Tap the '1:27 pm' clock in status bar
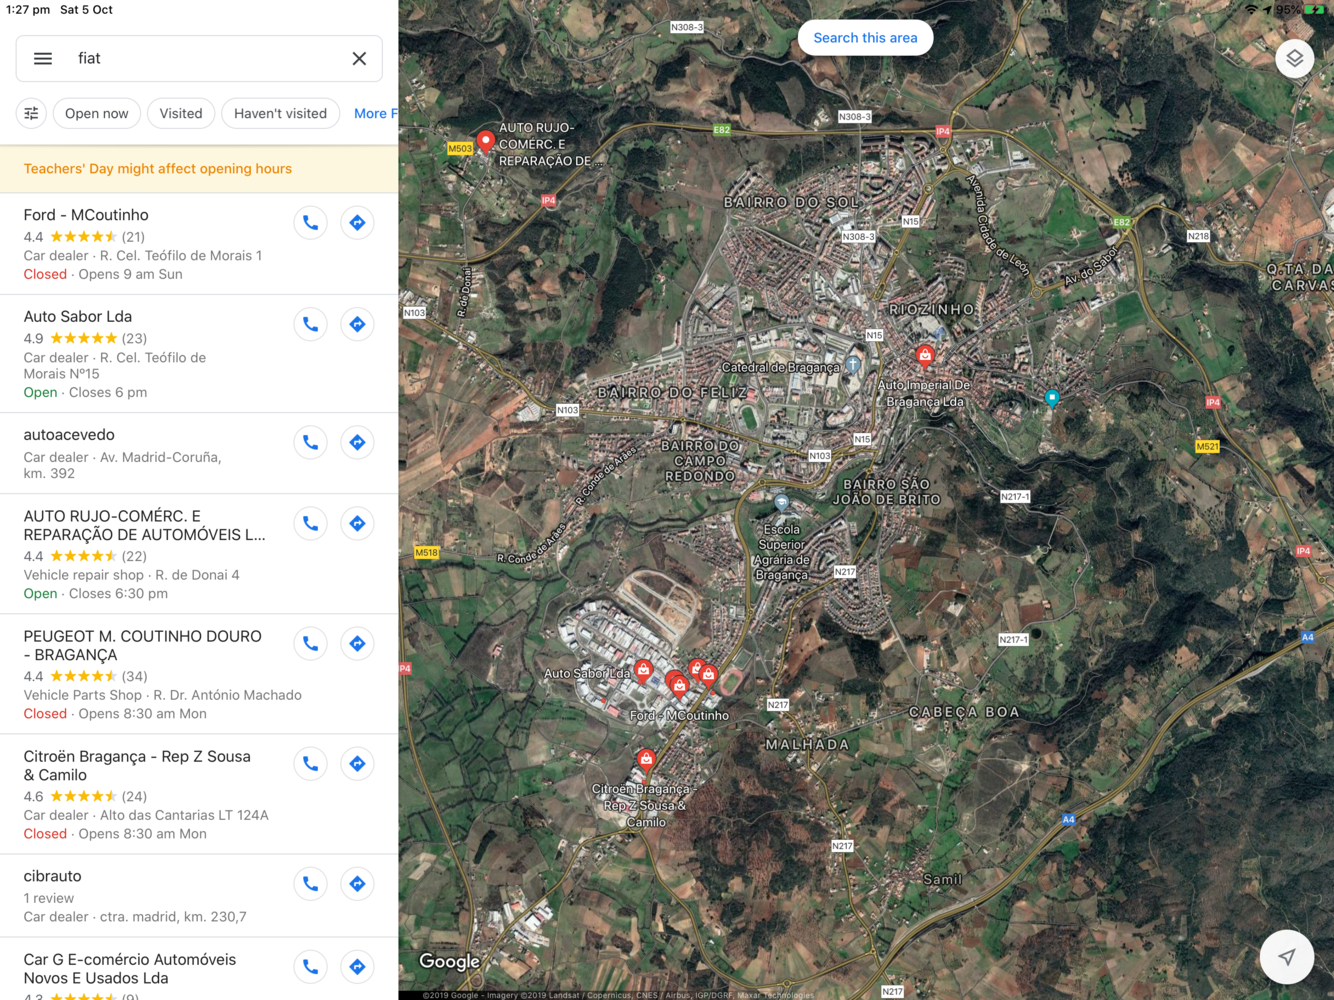Image resolution: width=1334 pixels, height=1000 pixels. 28,10
